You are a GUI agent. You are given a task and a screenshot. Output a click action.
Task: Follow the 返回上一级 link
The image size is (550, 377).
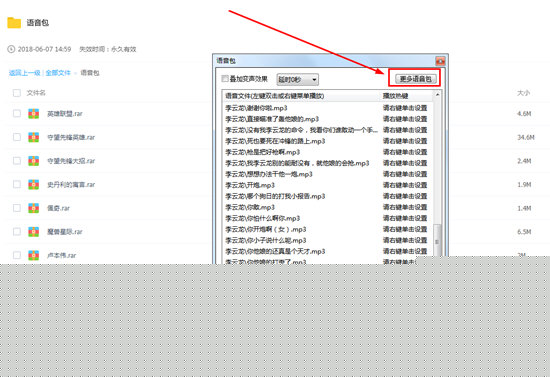tap(25, 73)
